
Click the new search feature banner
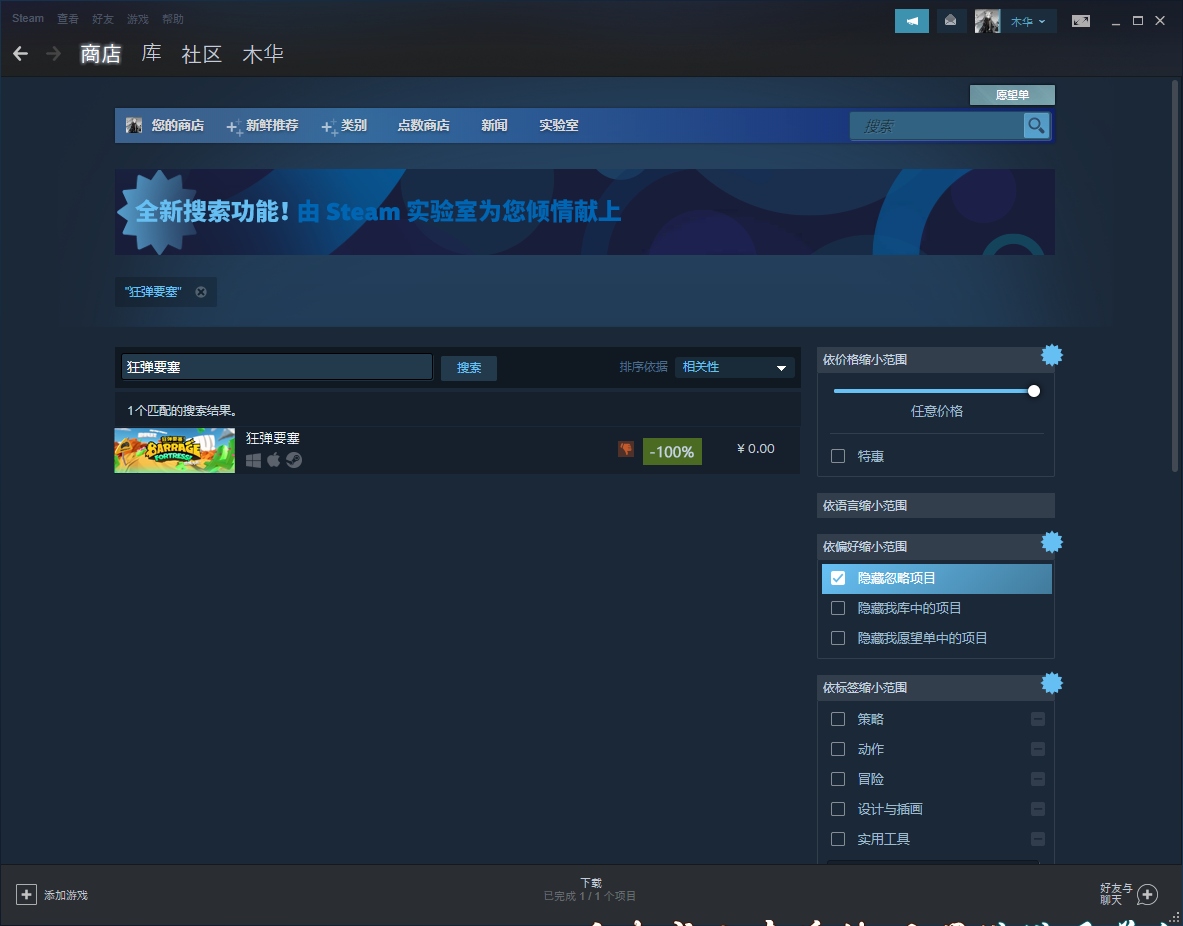pos(585,212)
